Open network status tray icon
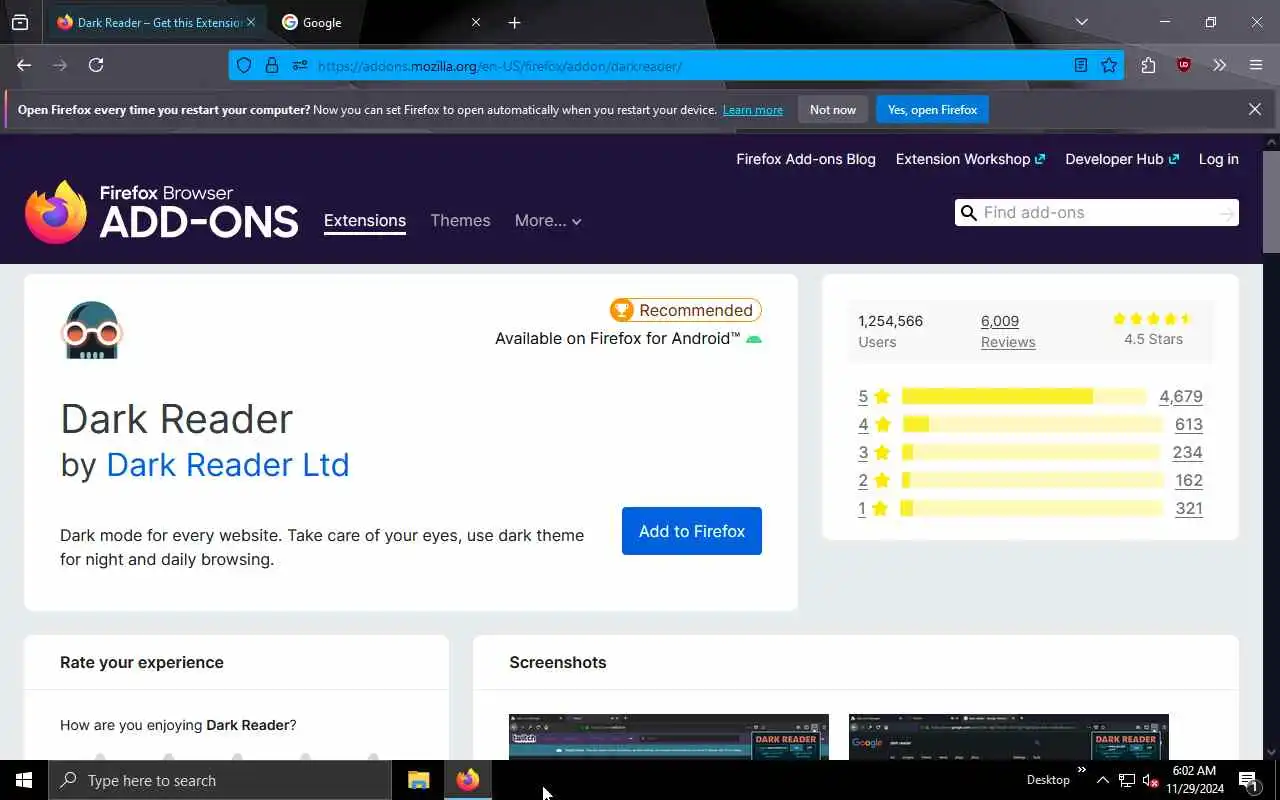The height and width of the screenshot is (800, 1280). click(1126, 781)
